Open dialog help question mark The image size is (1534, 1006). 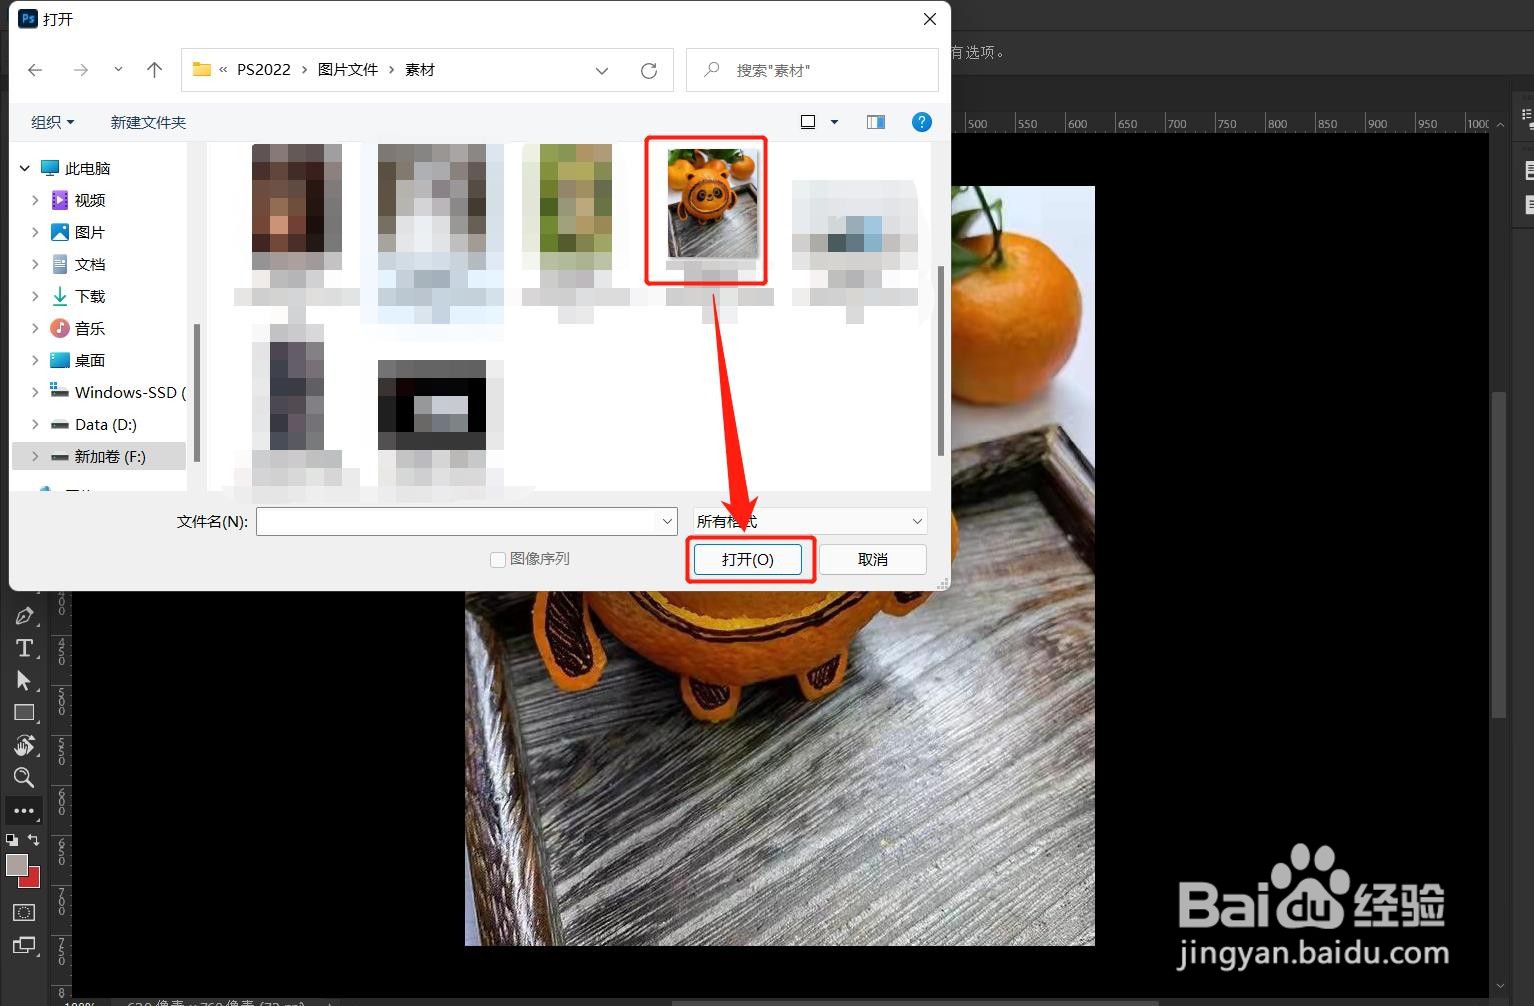(922, 122)
